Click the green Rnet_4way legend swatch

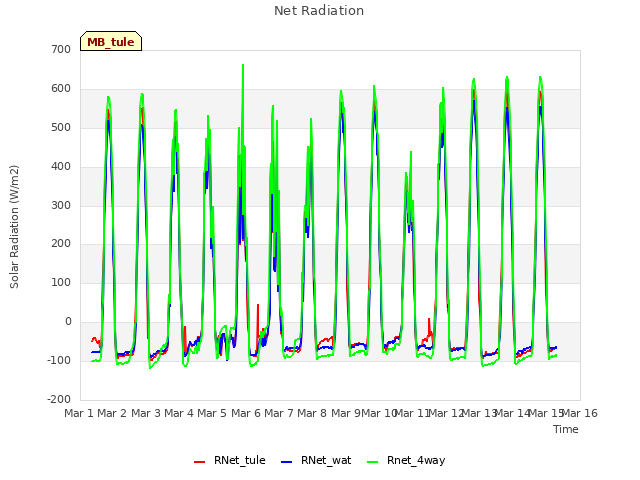(x=372, y=462)
